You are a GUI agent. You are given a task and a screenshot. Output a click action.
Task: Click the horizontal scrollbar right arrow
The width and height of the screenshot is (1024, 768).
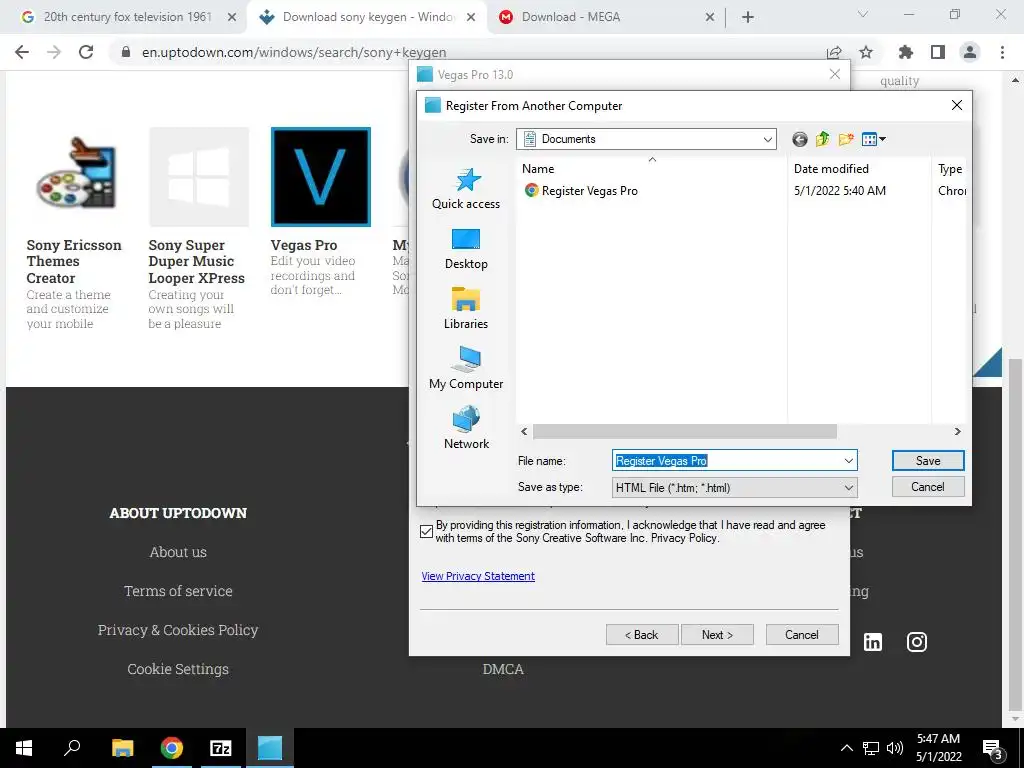[x=957, y=431]
